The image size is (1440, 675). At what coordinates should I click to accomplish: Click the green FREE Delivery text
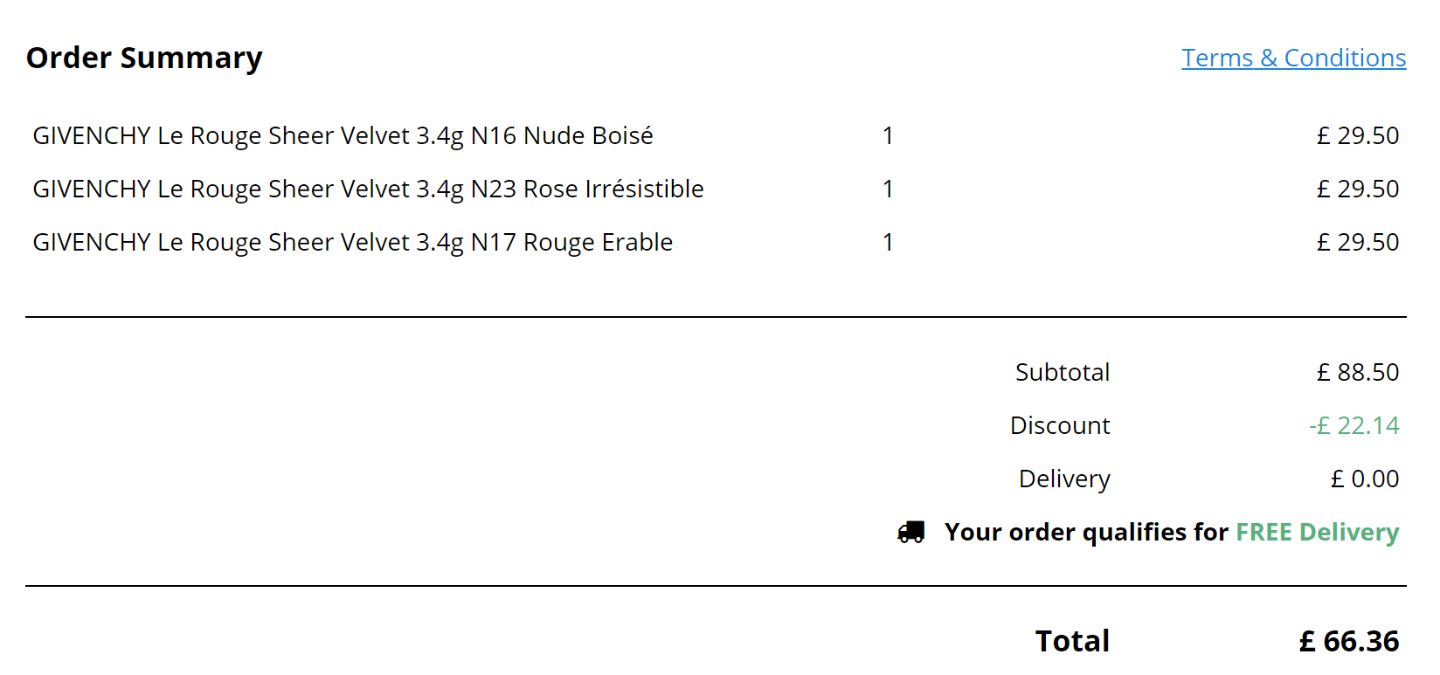tap(1317, 532)
